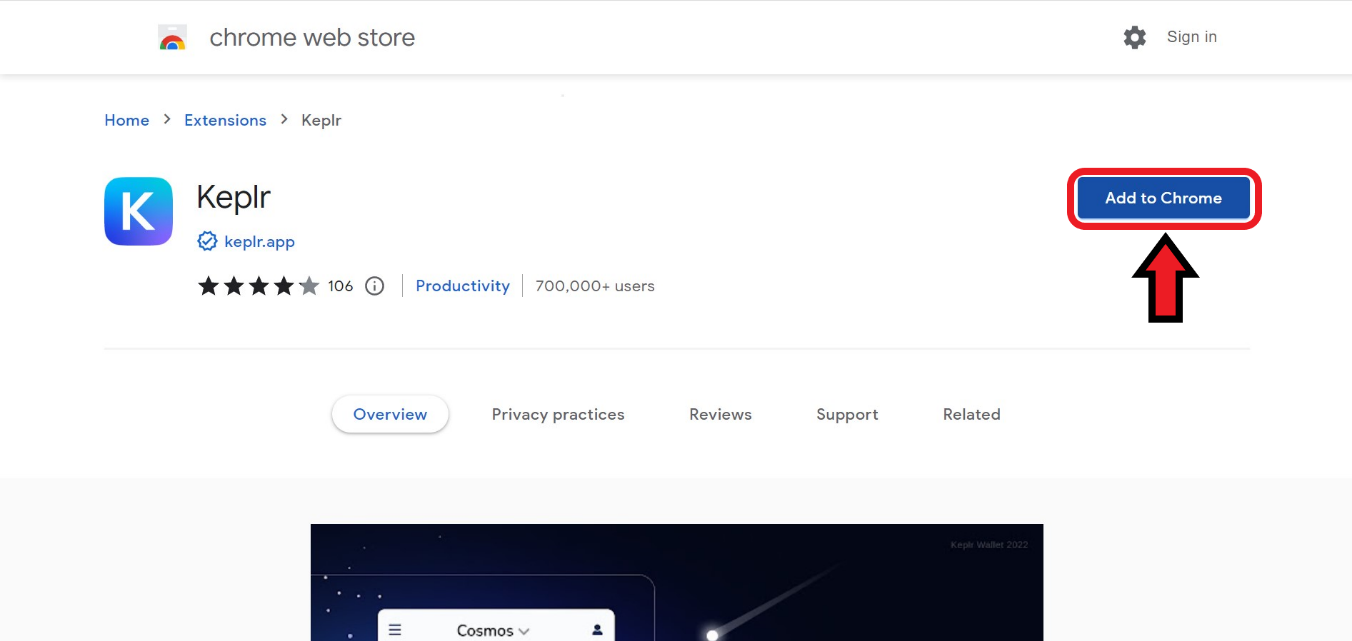Go to the Extensions breadcrumb link
This screenshot has width=1352, height=641.
point(225,120)
